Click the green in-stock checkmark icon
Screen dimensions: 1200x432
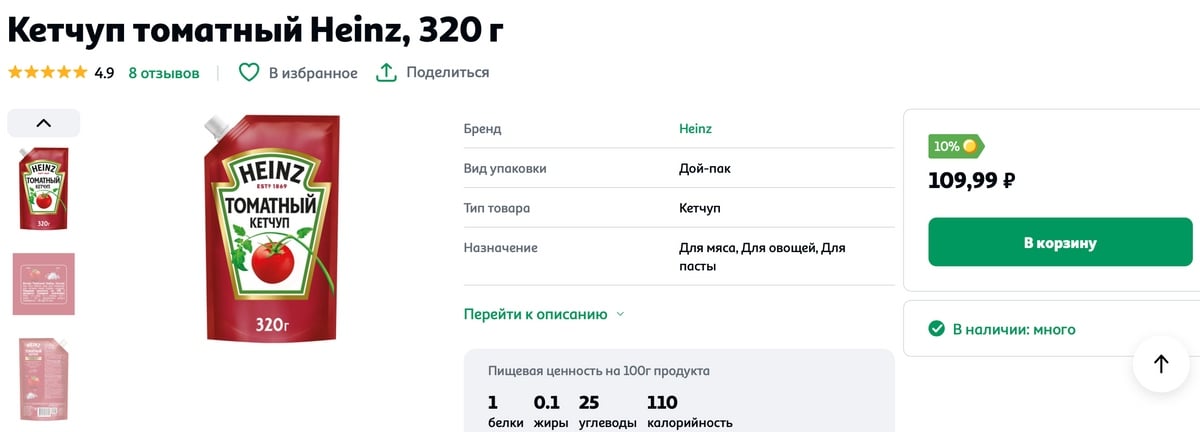937,329
